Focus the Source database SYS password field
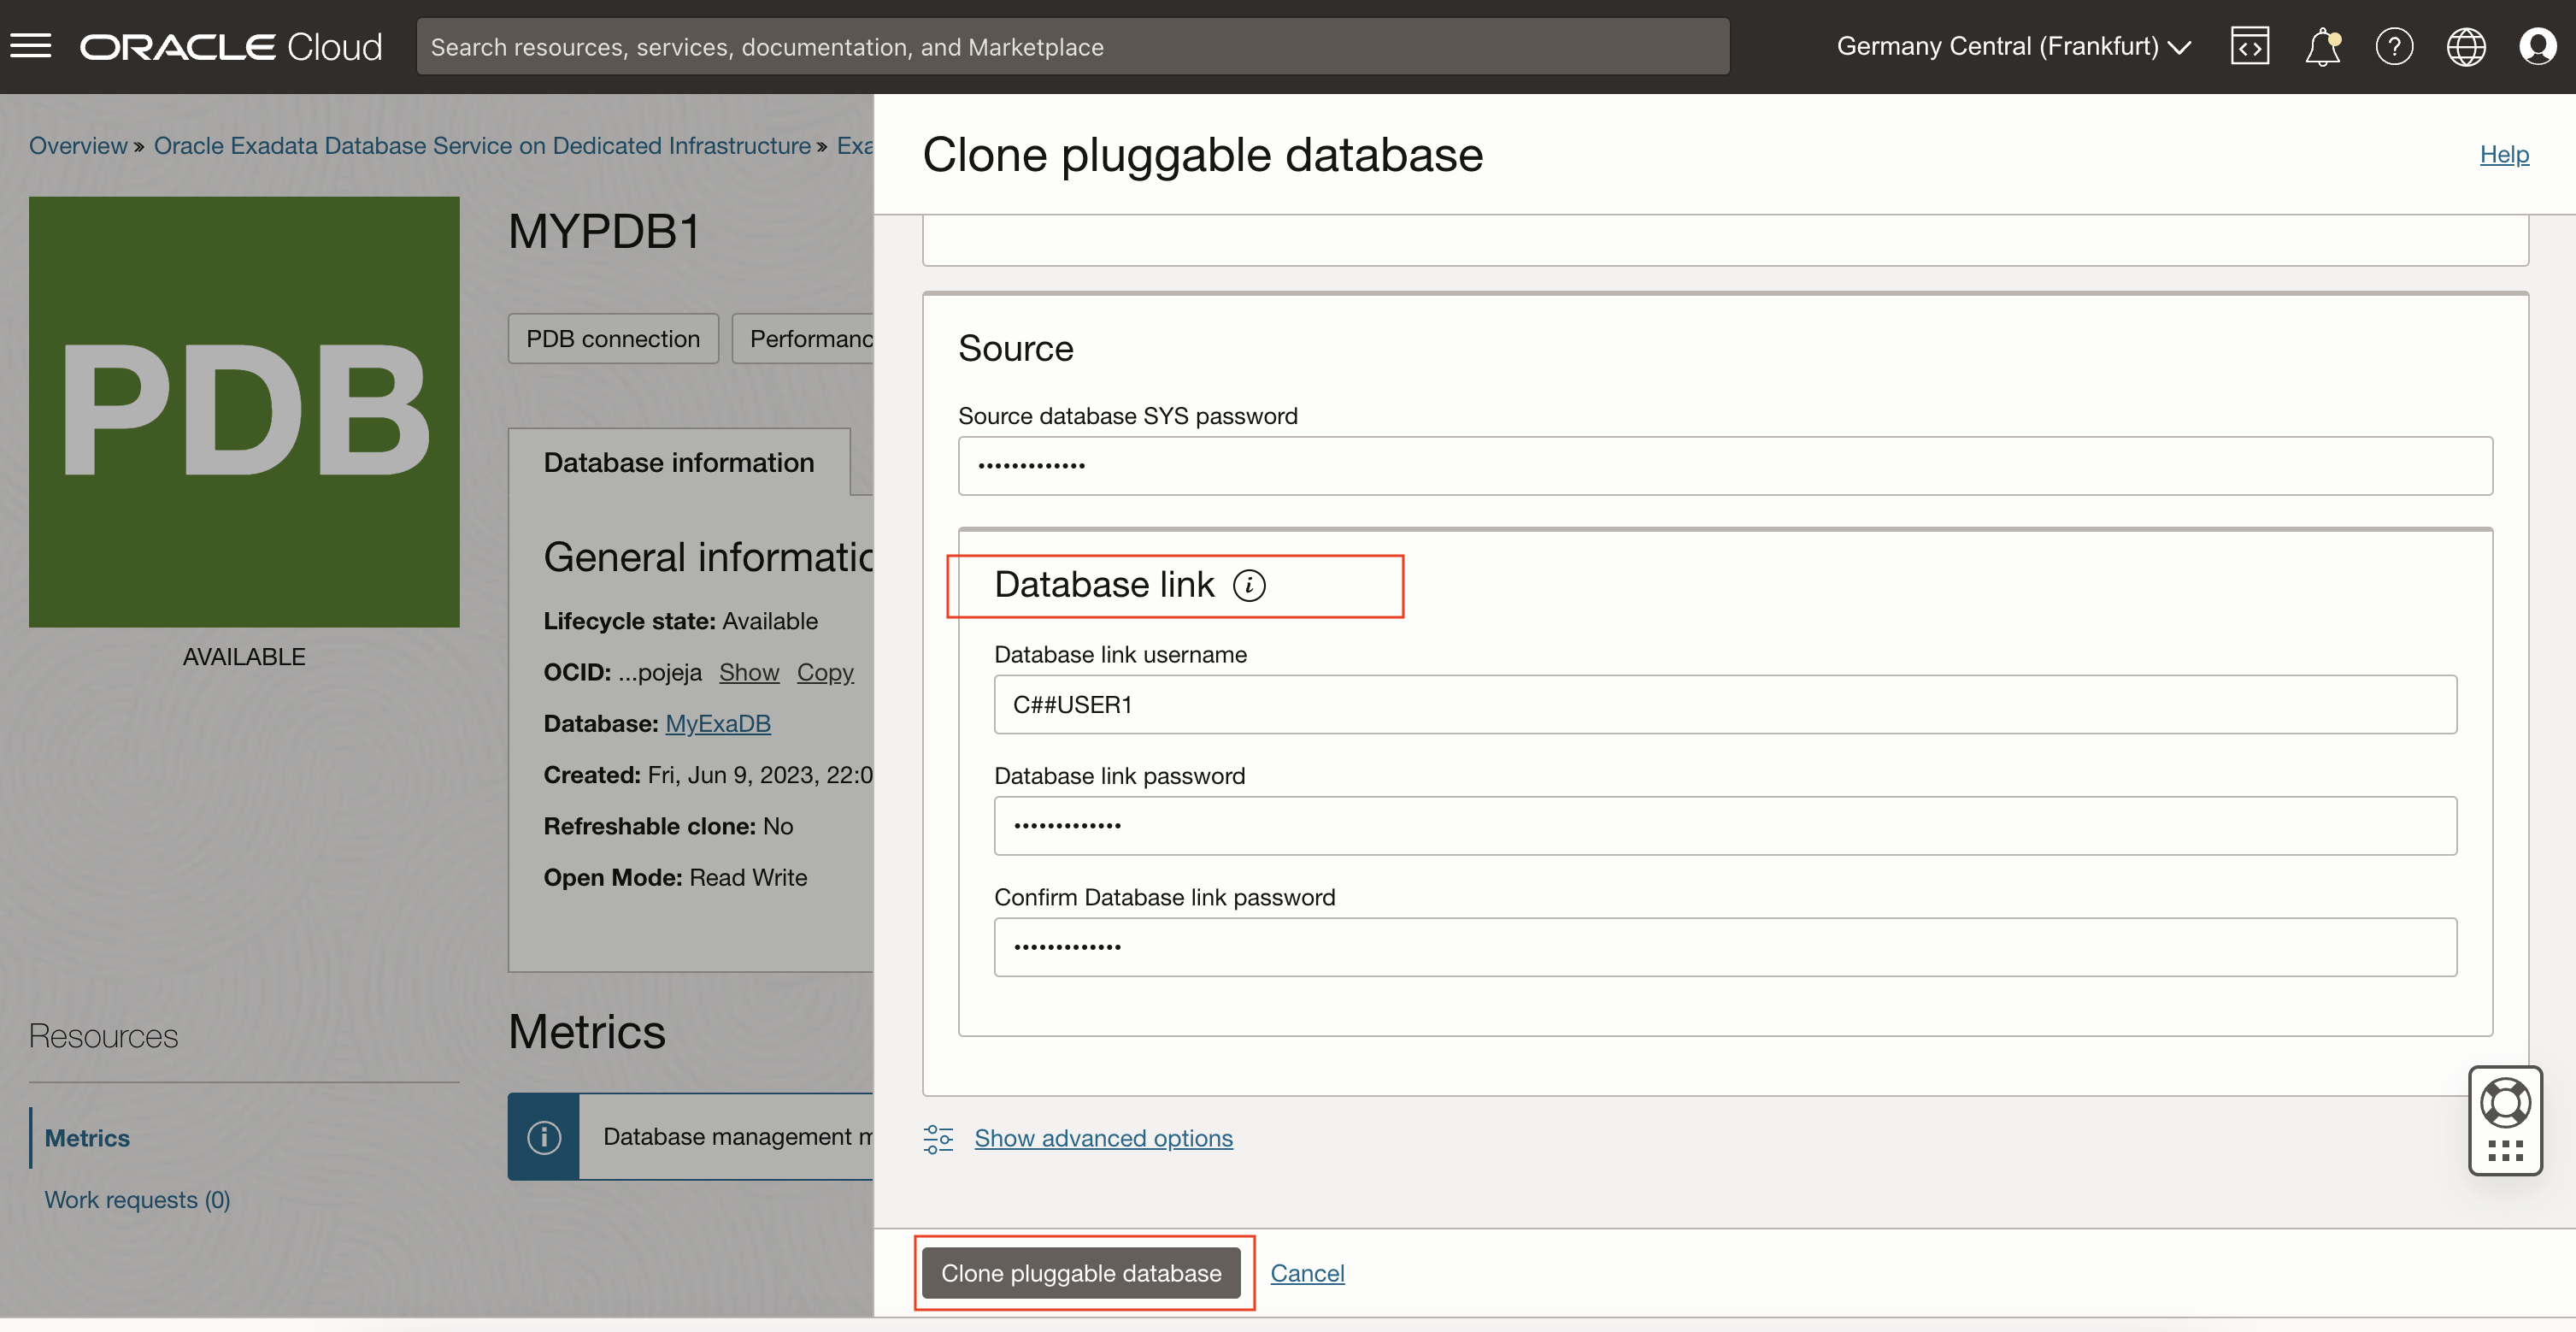The width and height of the screenshot is (2576, 1332). tap(1725, 466)
